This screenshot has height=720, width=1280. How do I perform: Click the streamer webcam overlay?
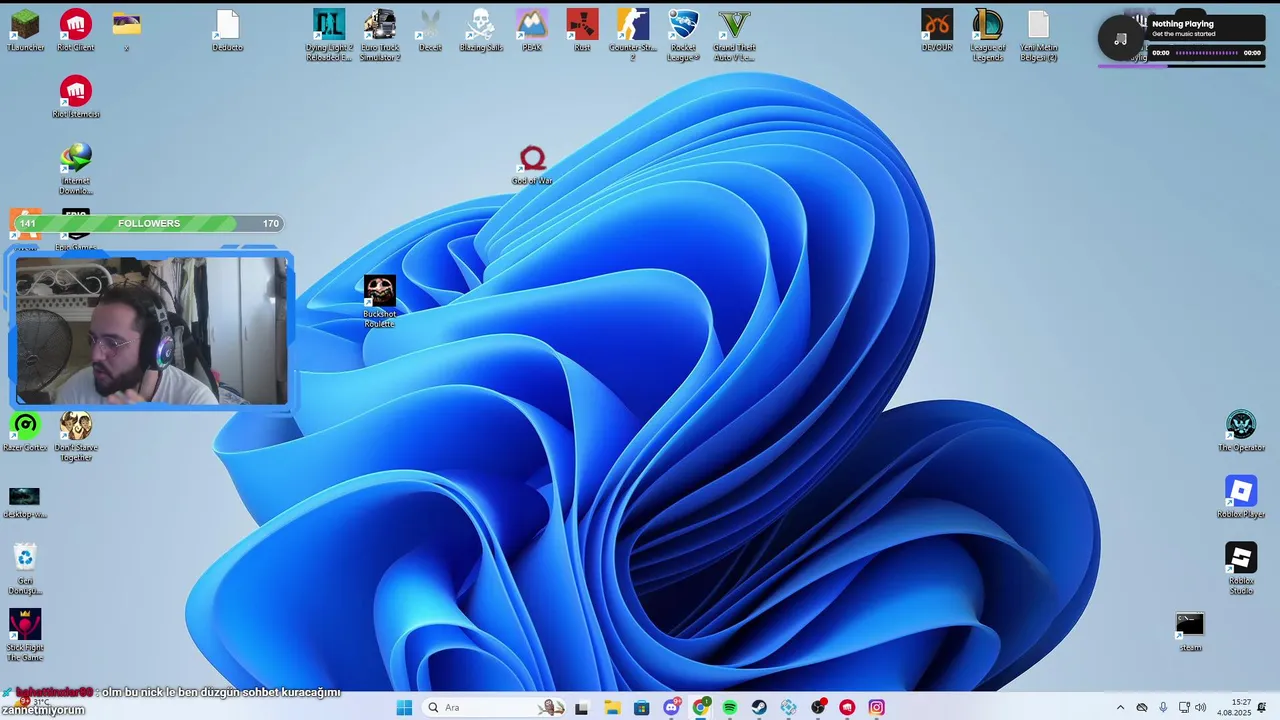[151, 330]
